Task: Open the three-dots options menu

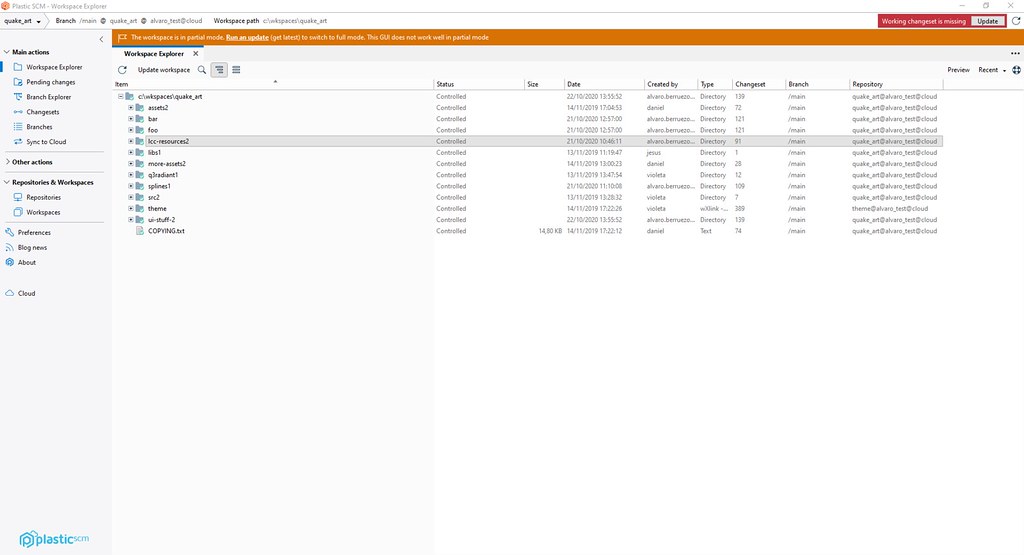Action: [1015, 54]
